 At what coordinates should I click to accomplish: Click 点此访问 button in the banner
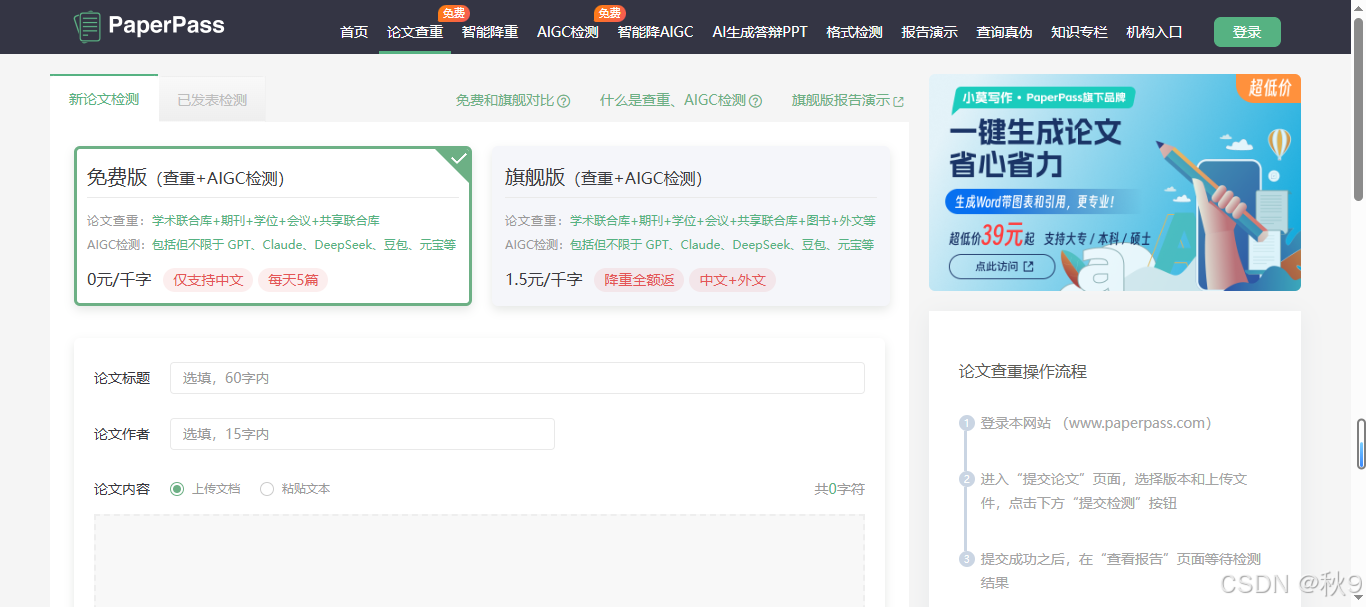coord(1002,267)
